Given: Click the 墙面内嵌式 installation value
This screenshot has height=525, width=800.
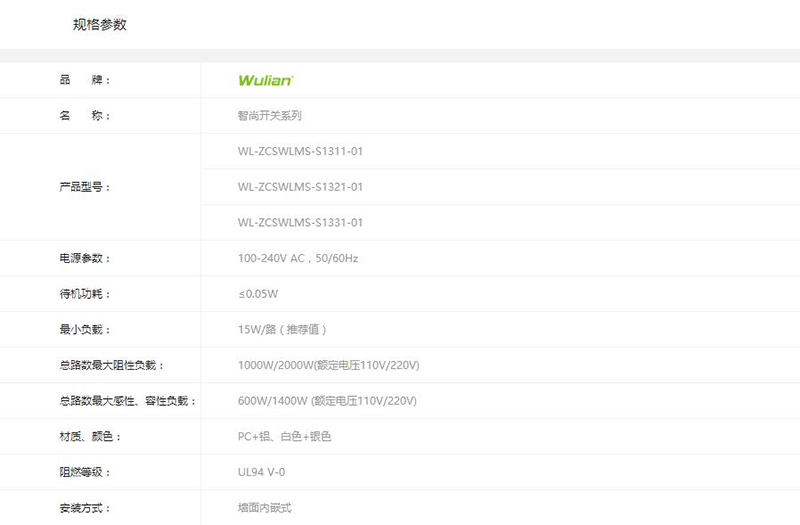Looking at the screenshot, I should click(264, 508).
